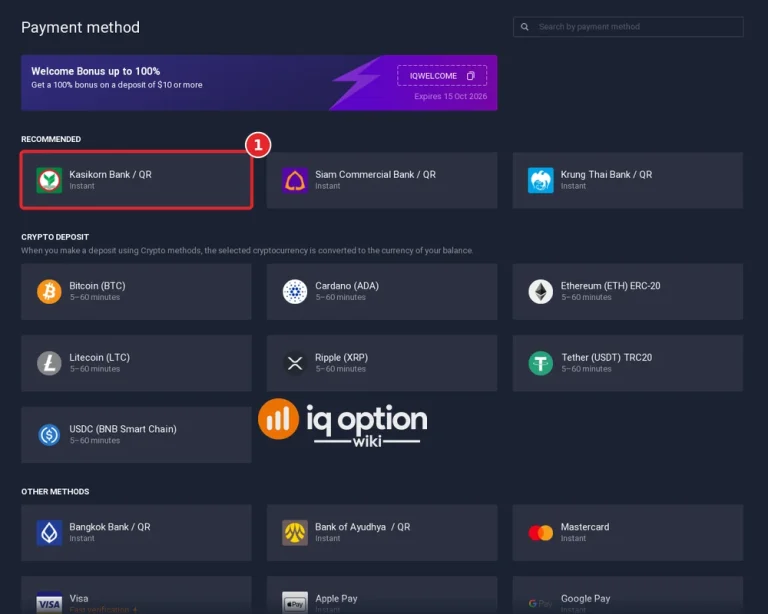Select the Google Pay label
768x614 pixels.
coord(585,598)
